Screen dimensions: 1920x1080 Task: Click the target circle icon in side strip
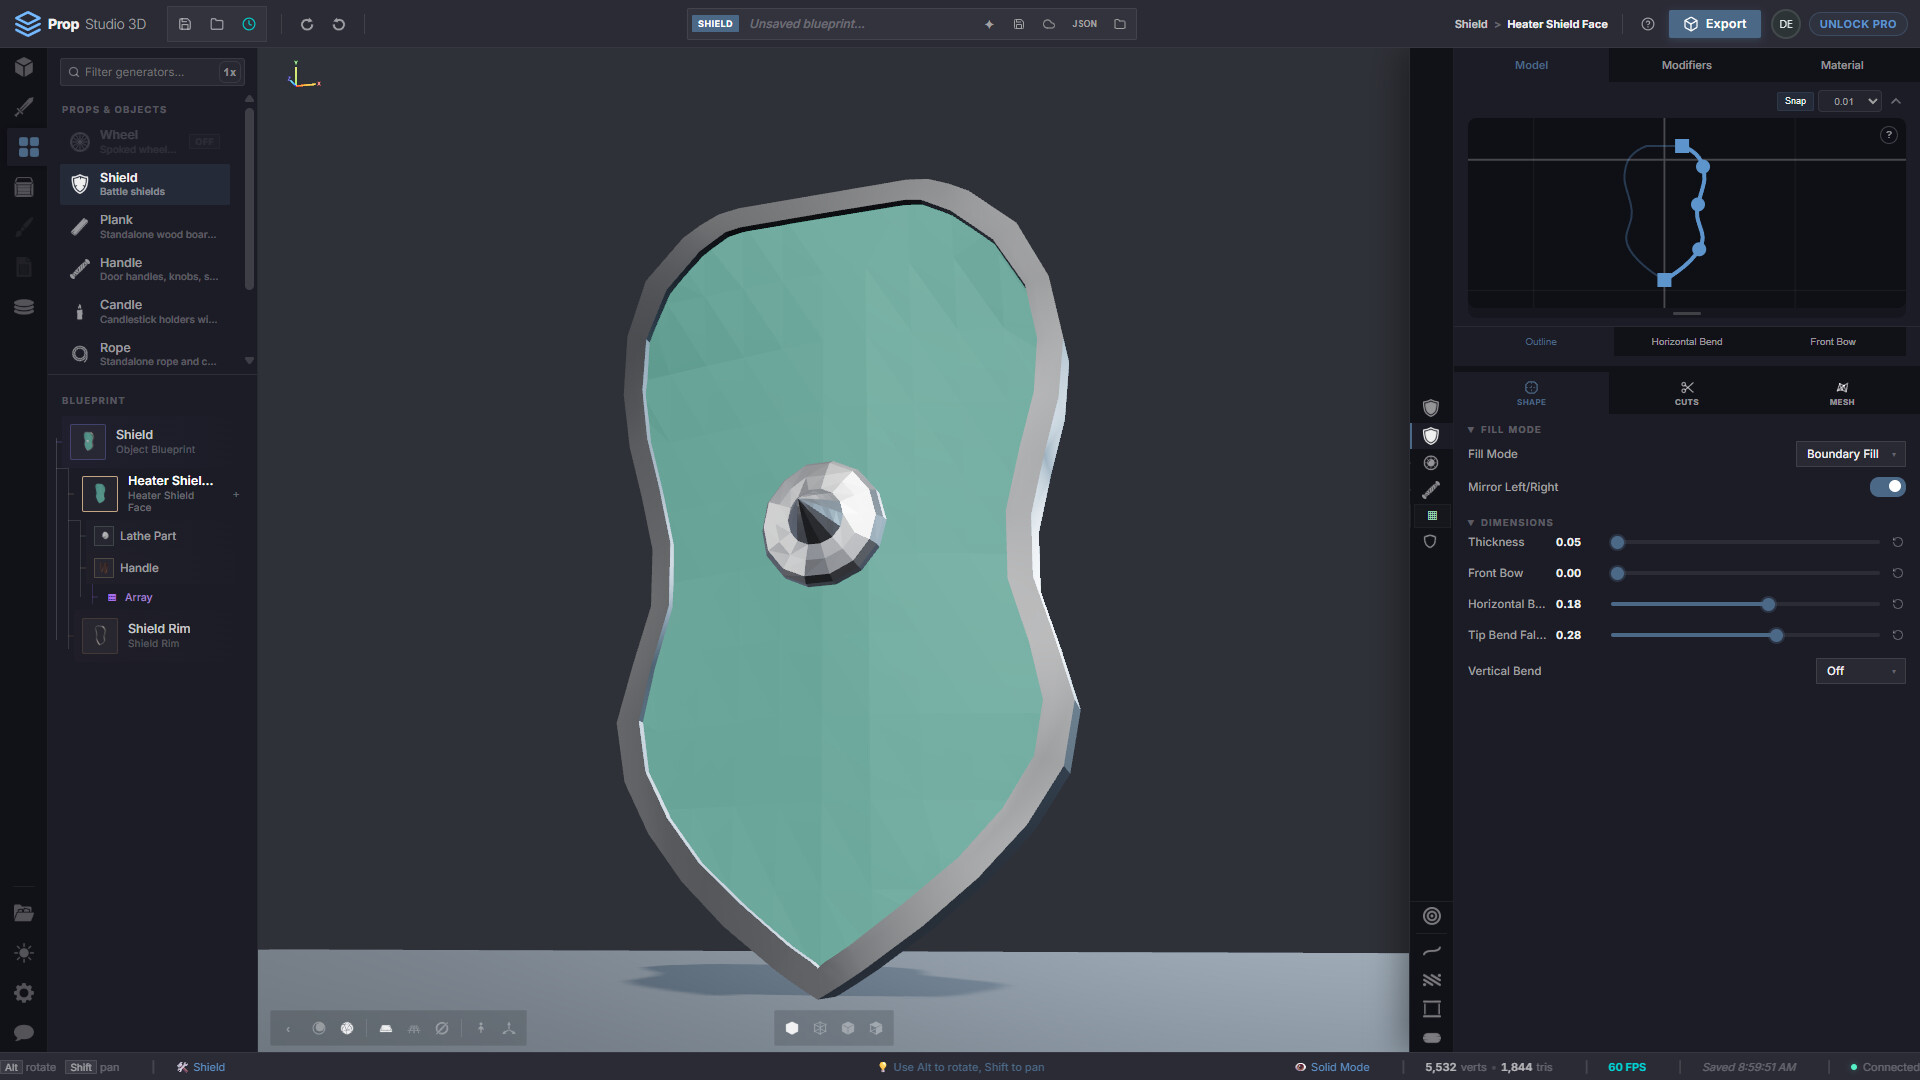point(1432,916)
